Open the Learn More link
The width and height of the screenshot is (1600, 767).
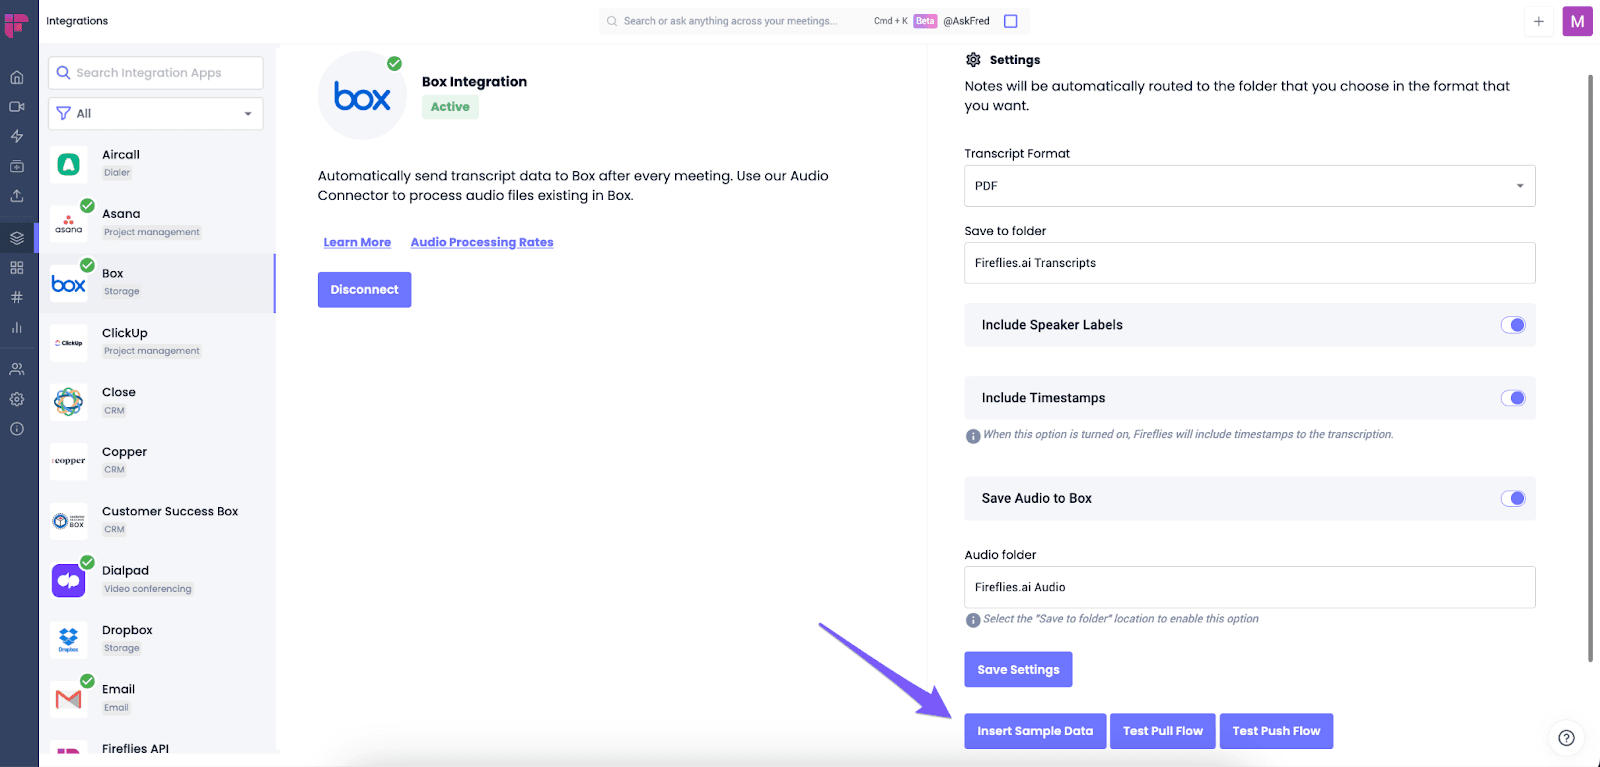[x=357, y=242]
